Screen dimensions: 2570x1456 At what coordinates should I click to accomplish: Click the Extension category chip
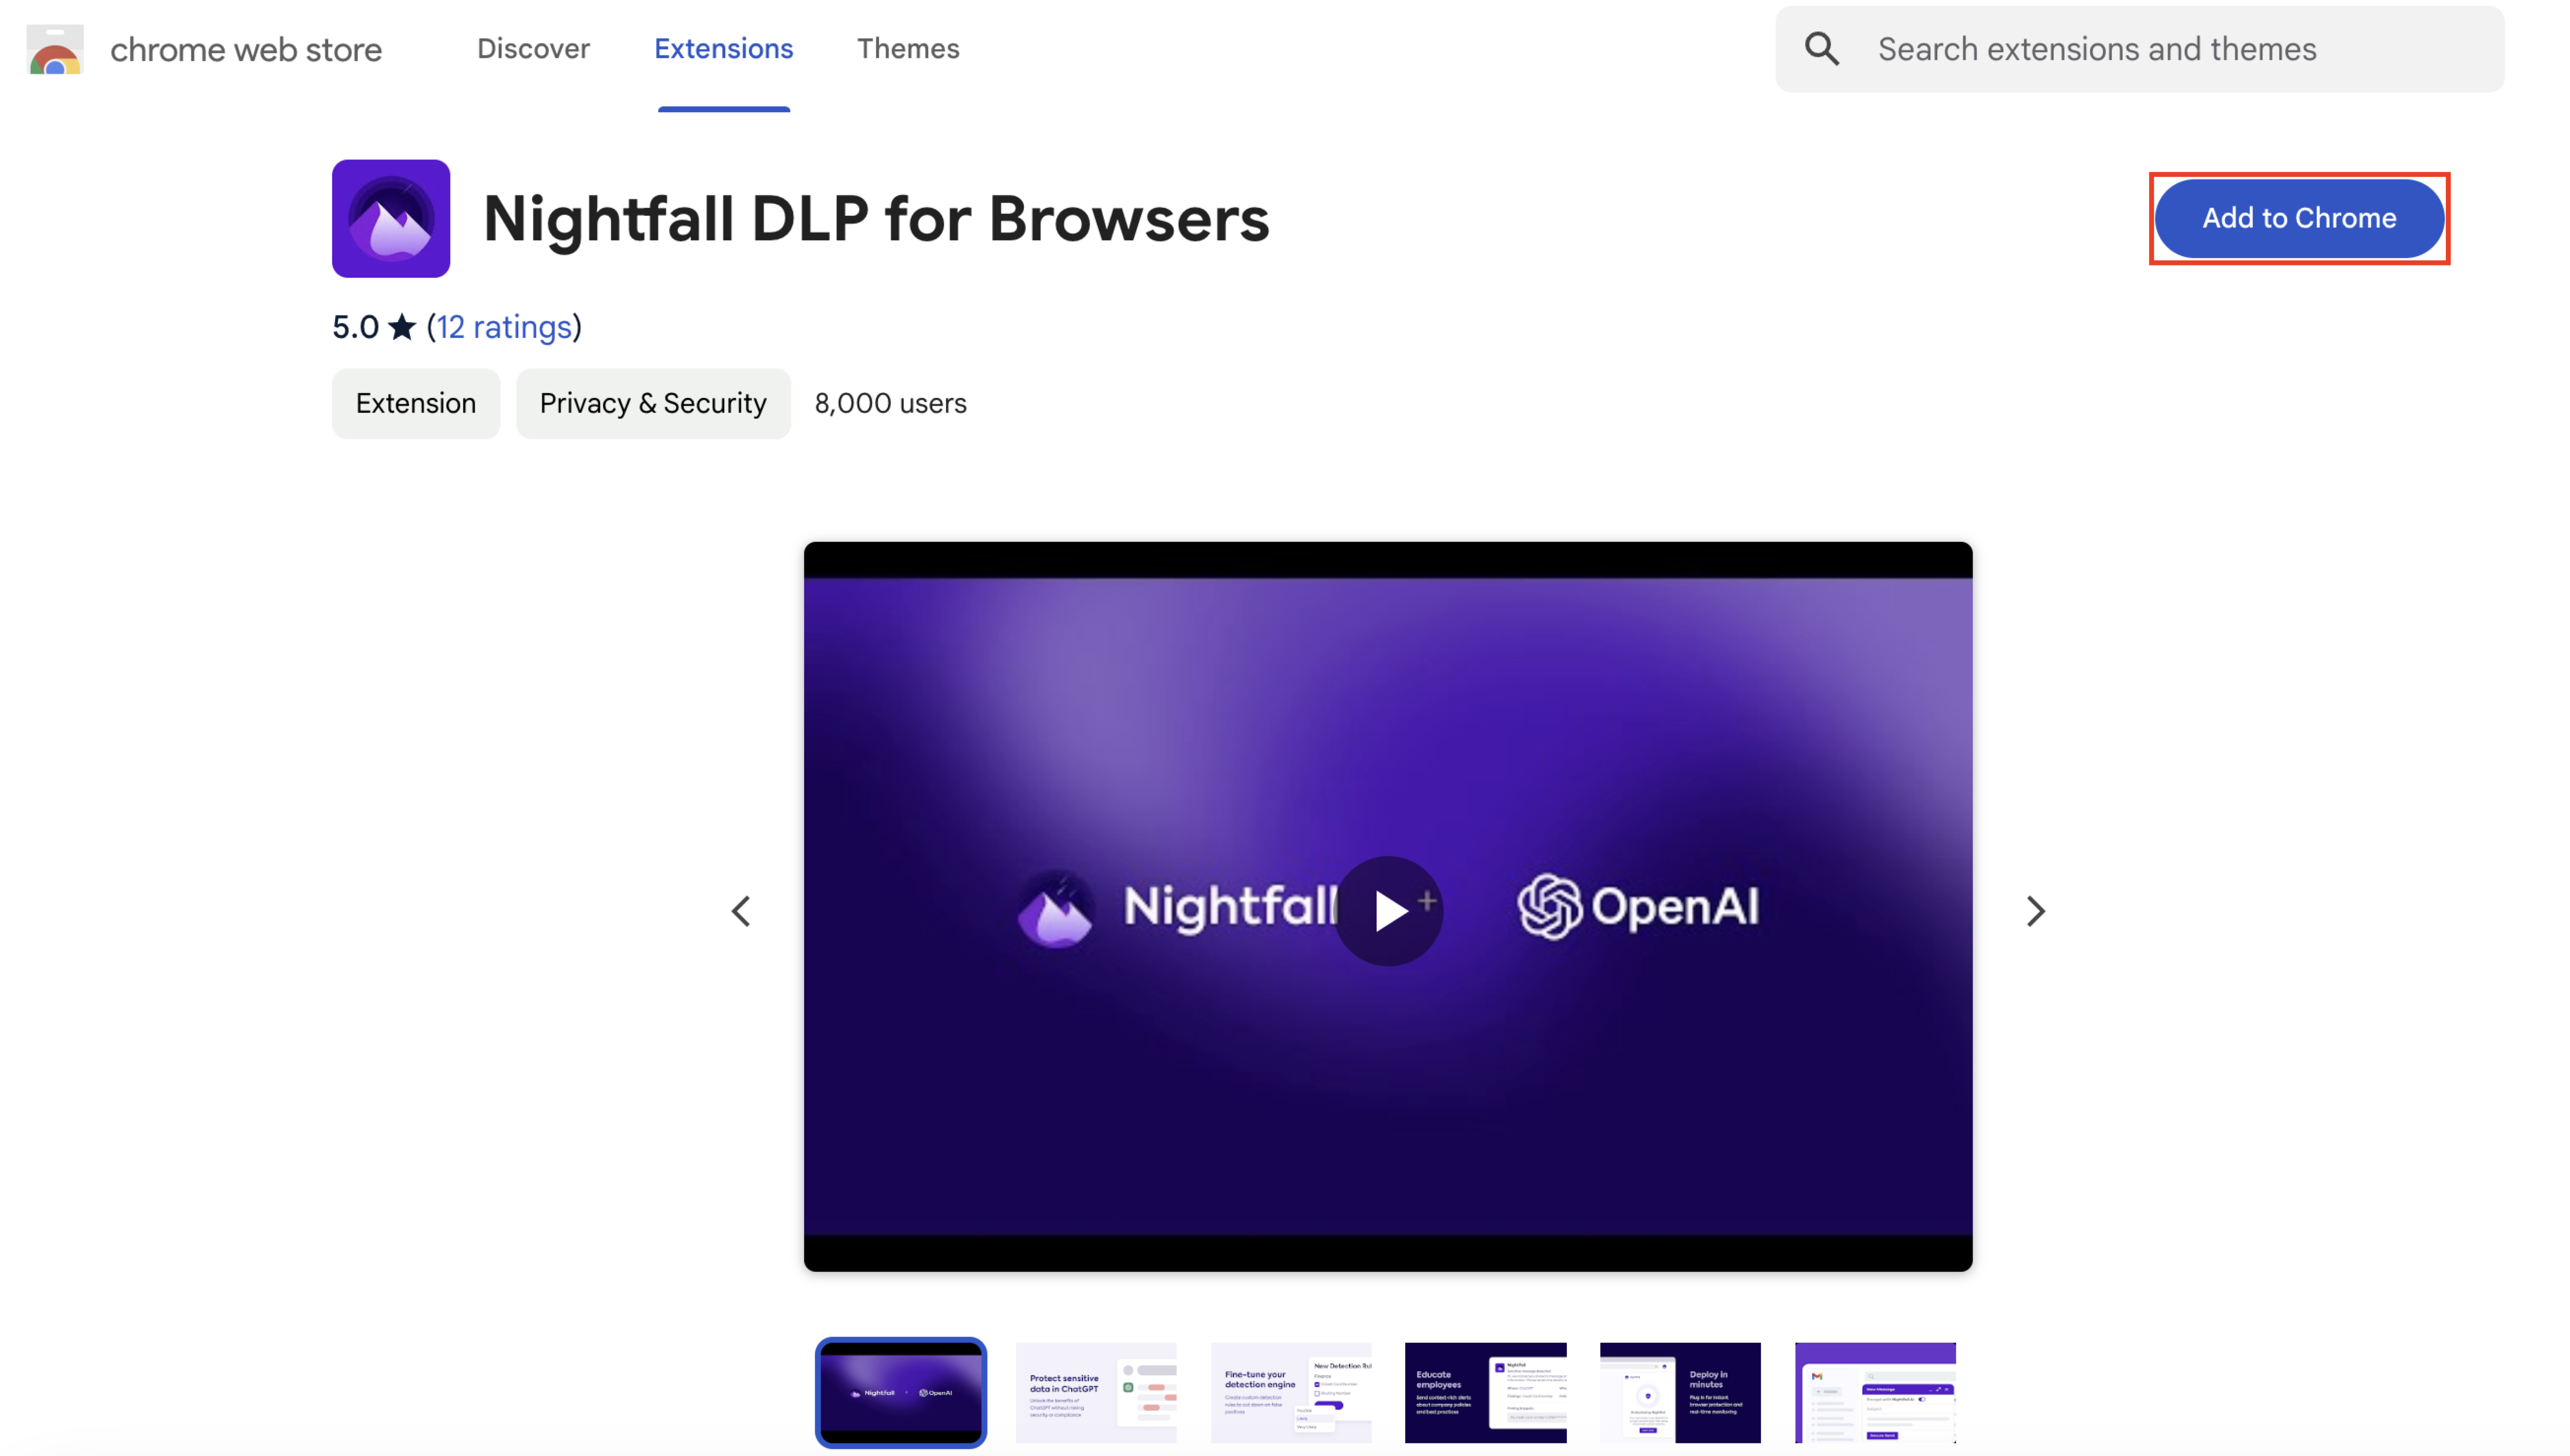click(416, 403)
